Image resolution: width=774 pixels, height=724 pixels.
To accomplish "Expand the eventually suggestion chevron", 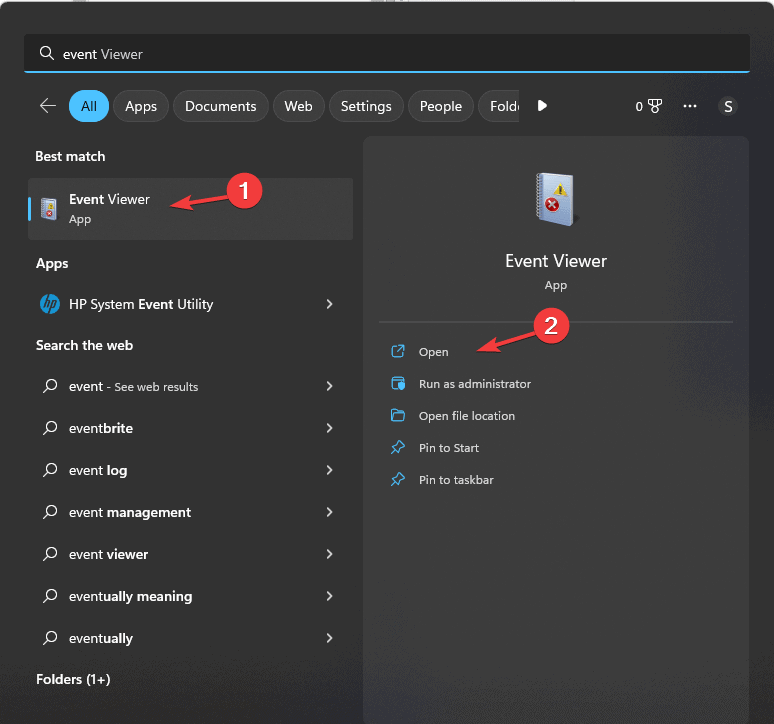I will [x=329, y=638].
